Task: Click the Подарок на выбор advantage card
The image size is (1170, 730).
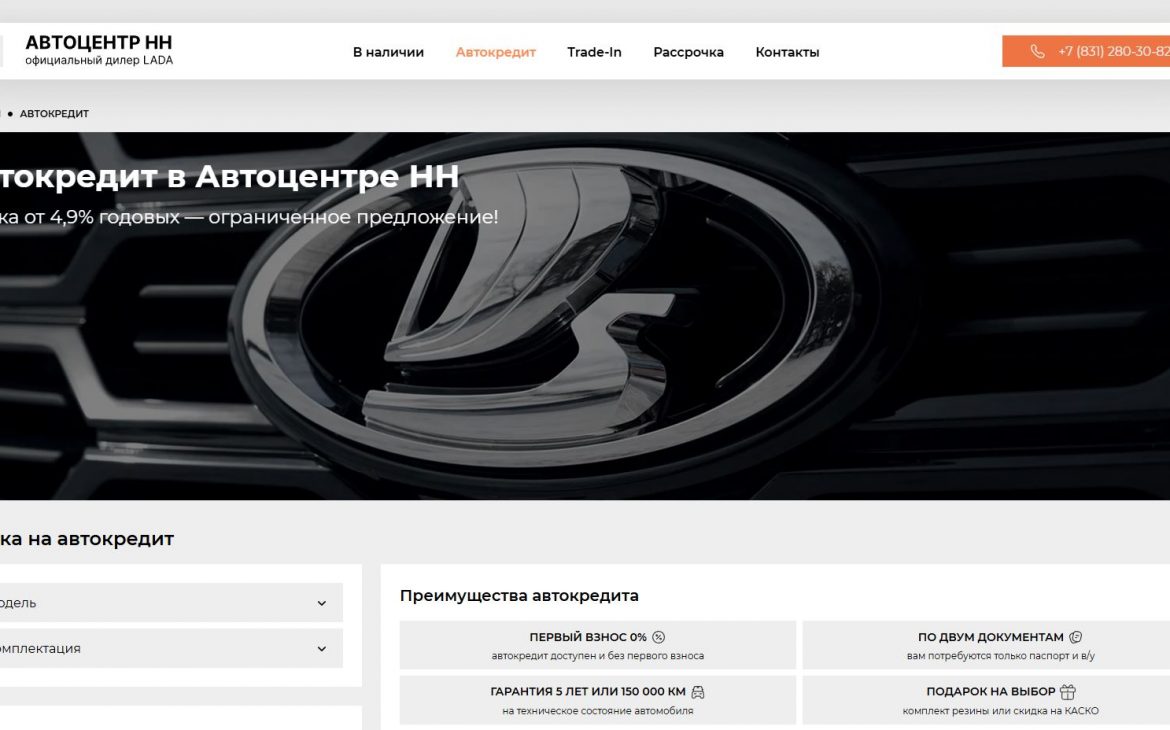Action: 1000,700
